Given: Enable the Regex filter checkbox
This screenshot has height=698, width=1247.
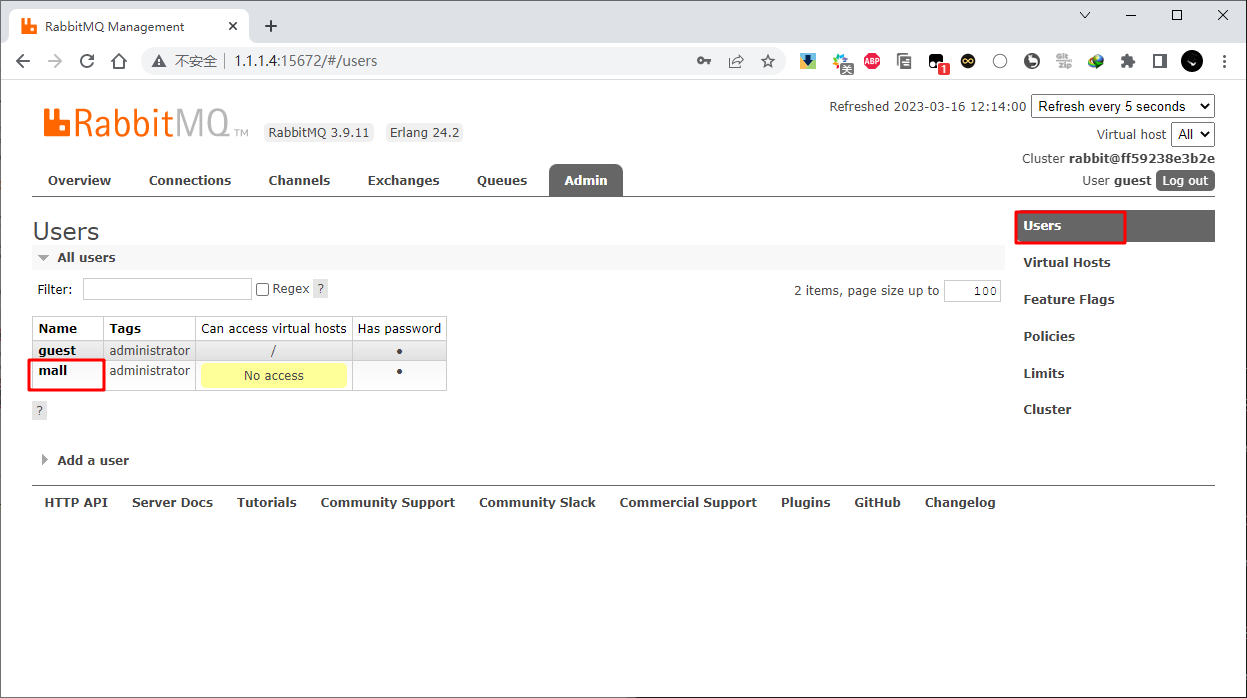Looking at the screenshot, I should point(263,289).
